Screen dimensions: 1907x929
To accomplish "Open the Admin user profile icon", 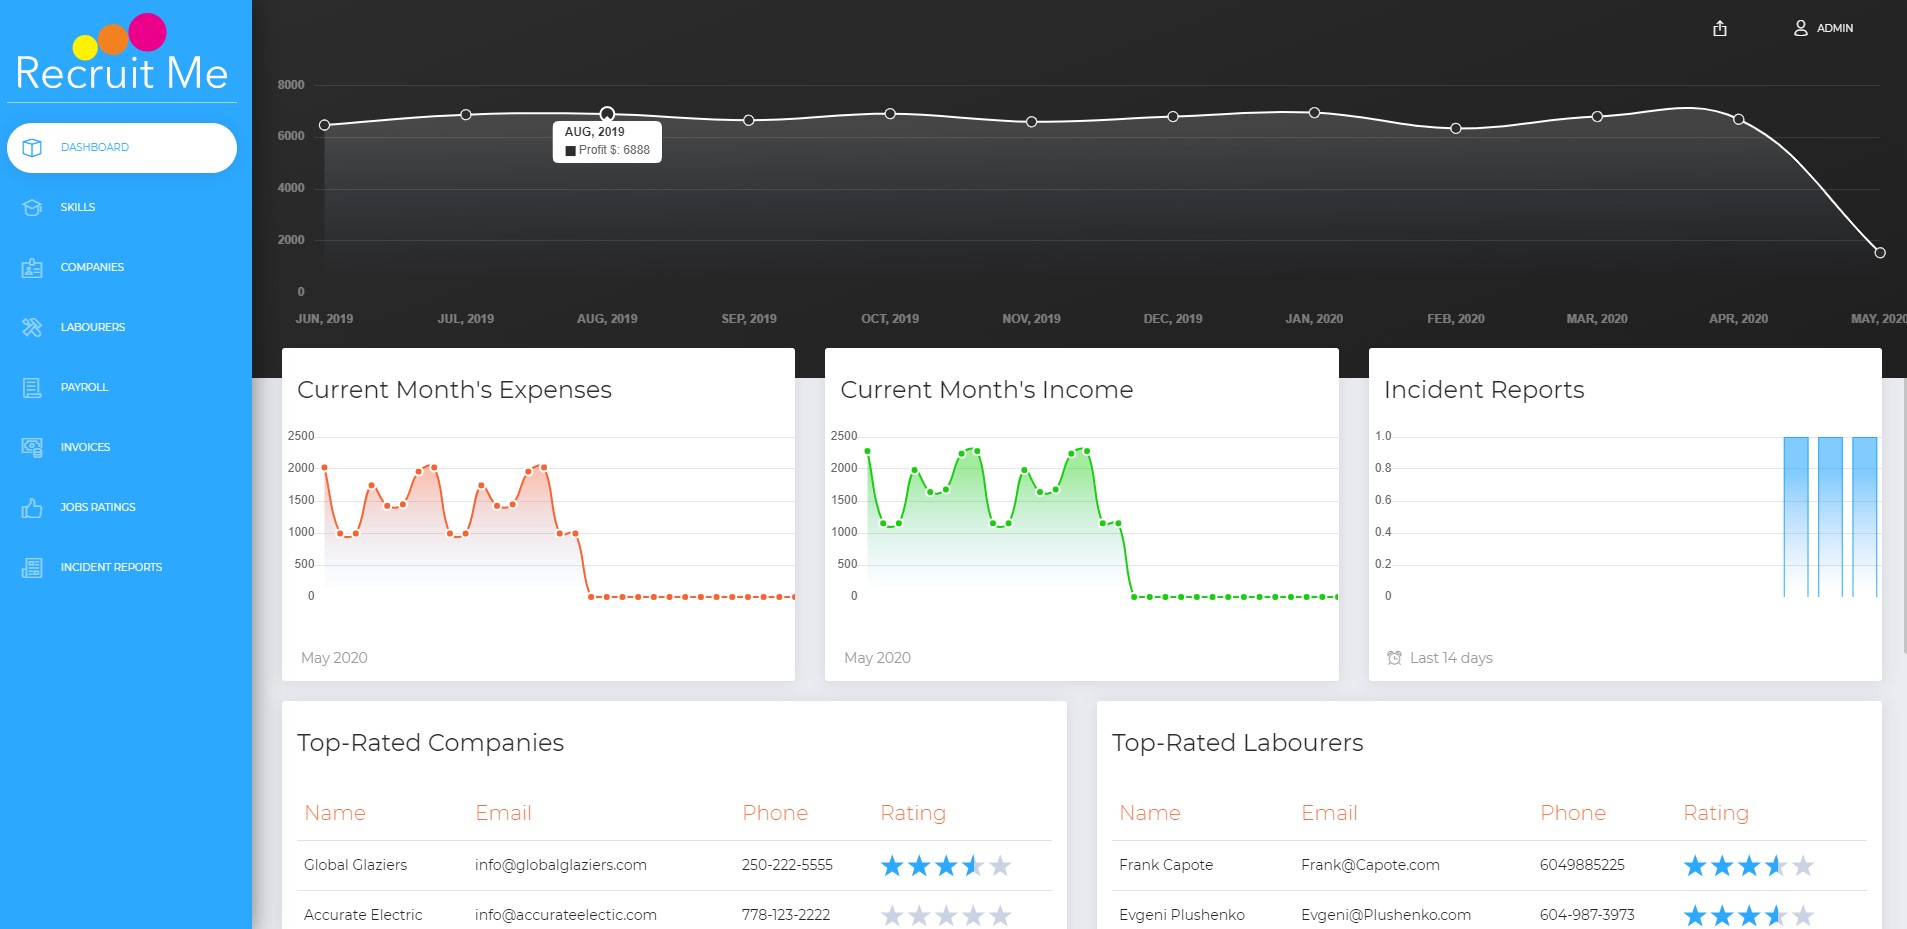I will (x=1800, y=28).
